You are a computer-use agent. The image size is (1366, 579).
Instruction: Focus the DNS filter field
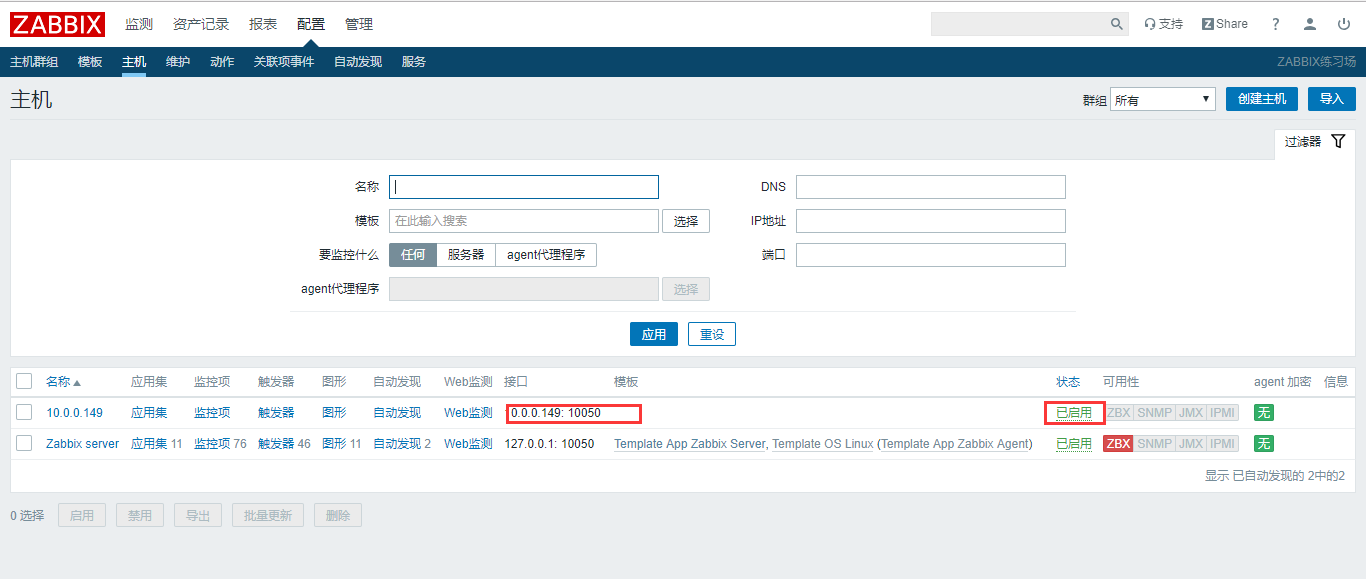931,187
